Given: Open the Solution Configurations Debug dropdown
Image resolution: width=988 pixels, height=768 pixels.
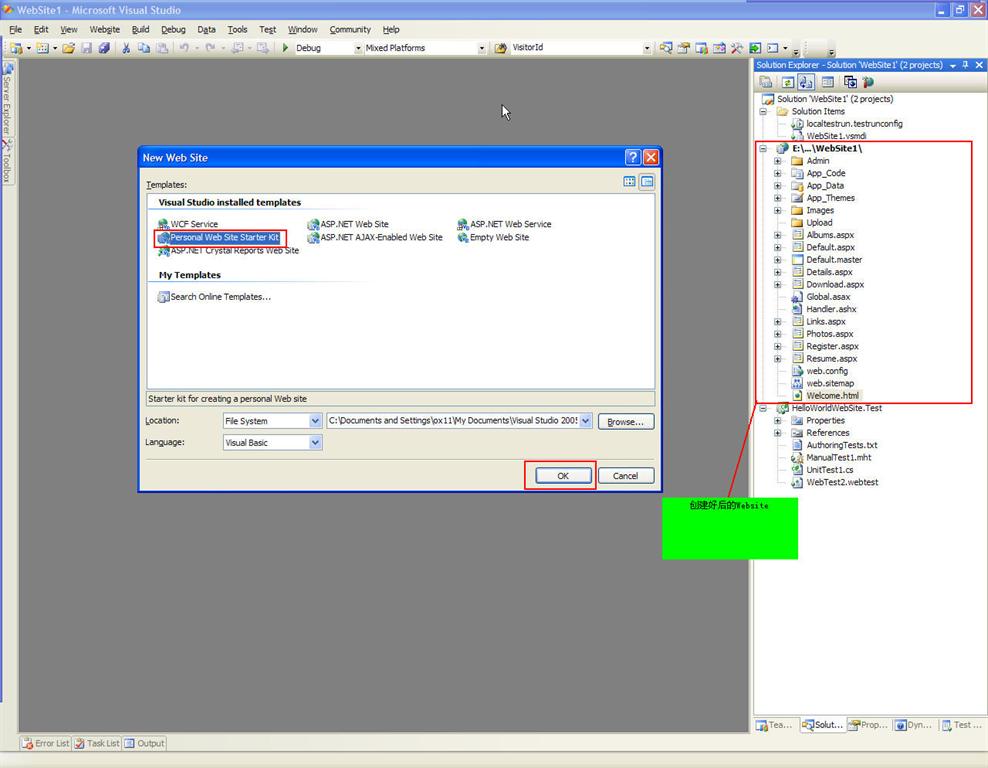Looking at the screenshot, I should (358, 48).
